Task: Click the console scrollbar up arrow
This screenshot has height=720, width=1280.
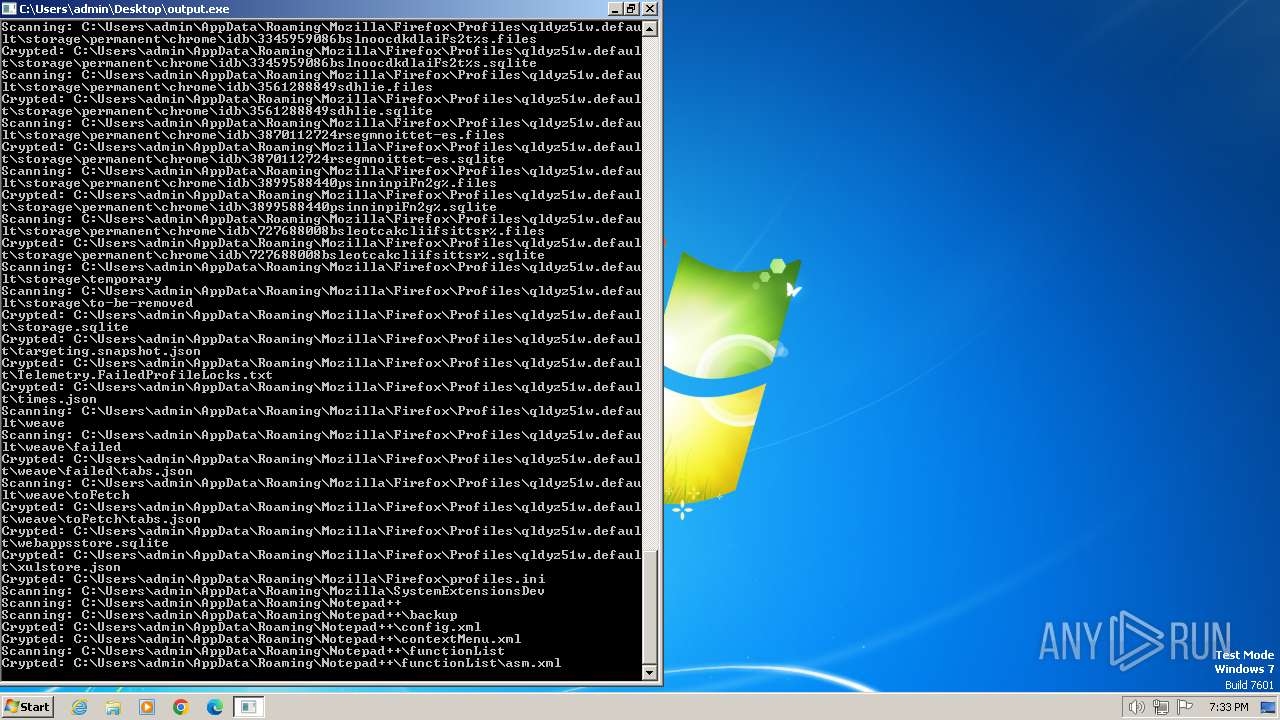Action: click(650, 28)
